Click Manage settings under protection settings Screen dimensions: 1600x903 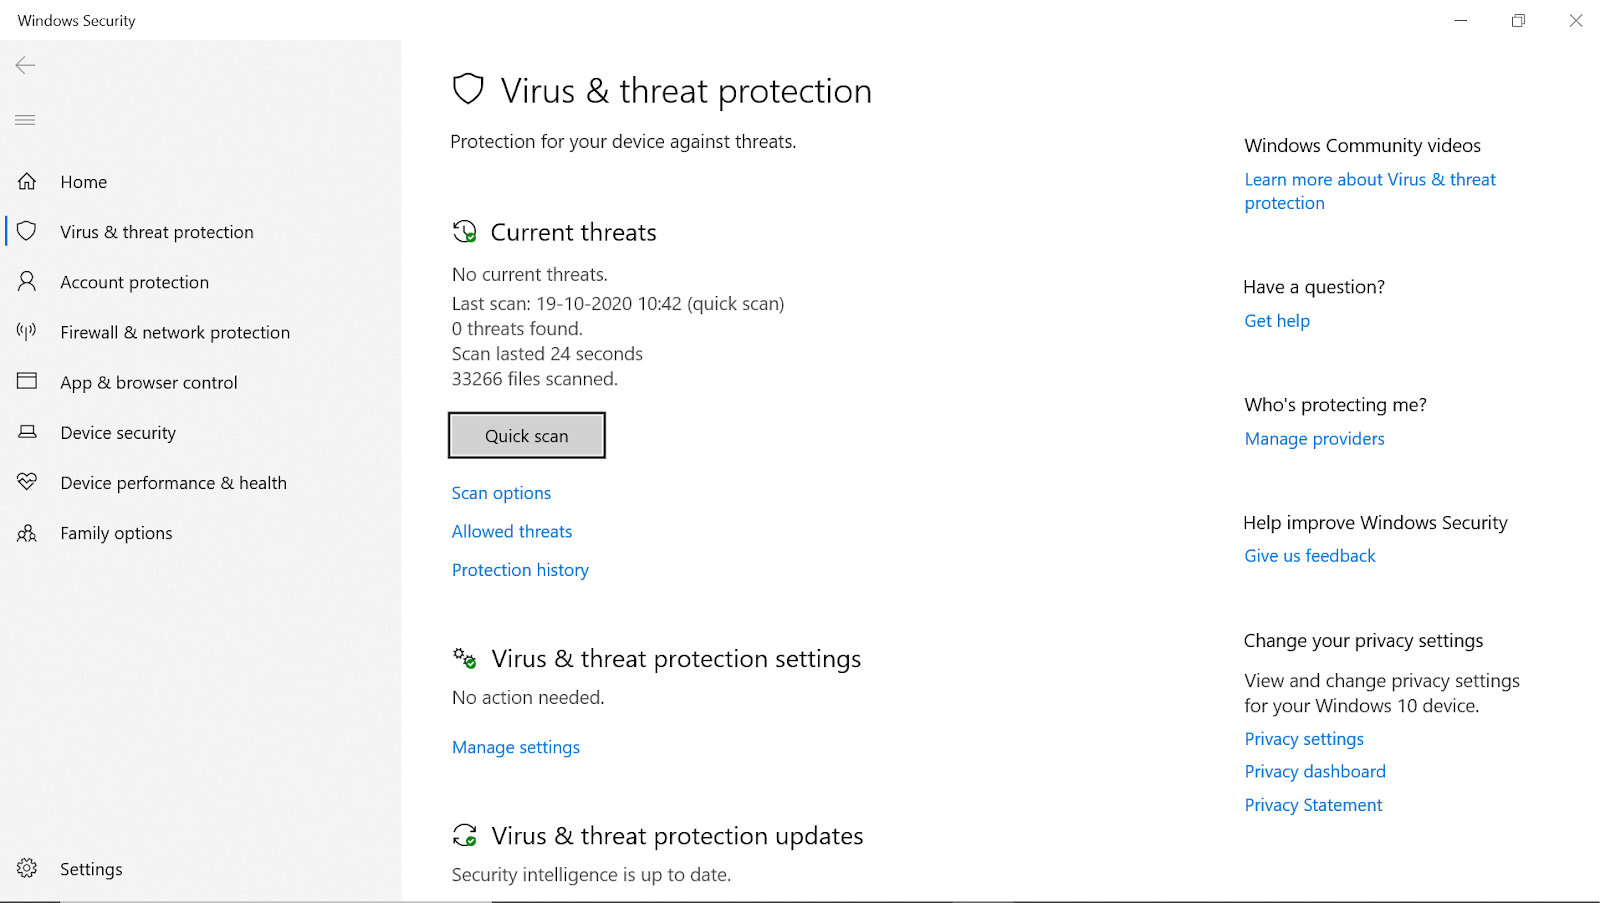point(515,747)
